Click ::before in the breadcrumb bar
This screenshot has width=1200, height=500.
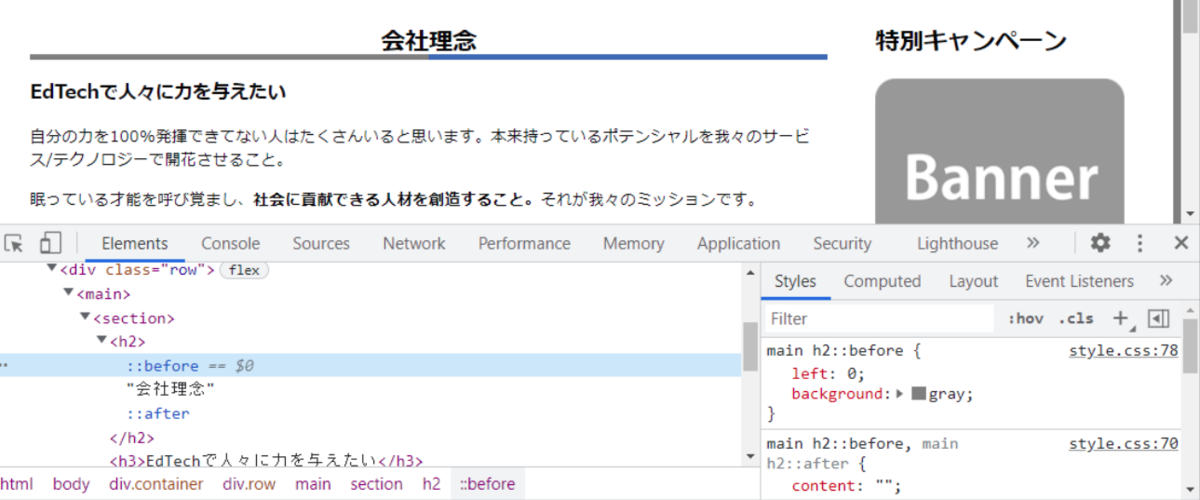click(x=488, y=484)
